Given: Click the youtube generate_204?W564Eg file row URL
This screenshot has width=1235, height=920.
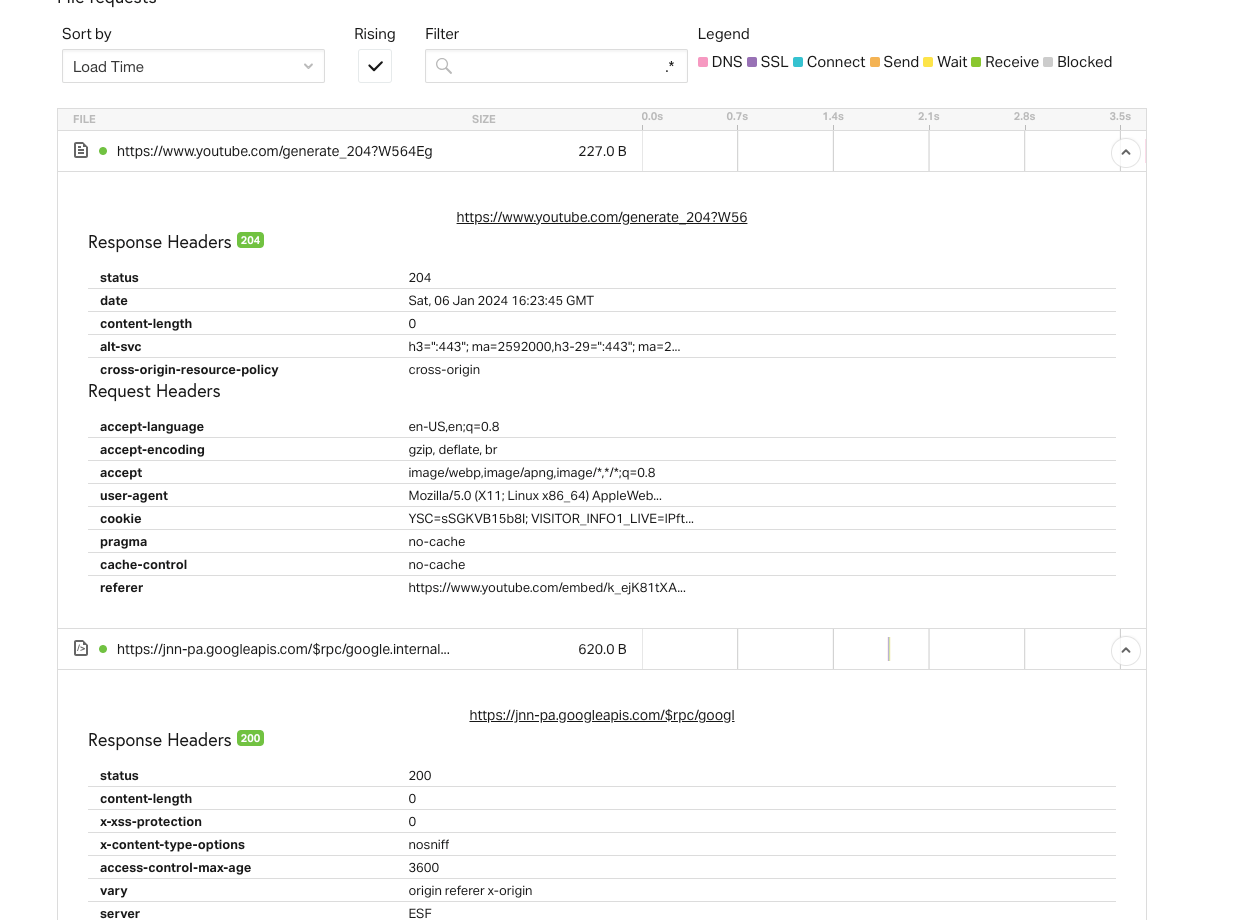Looking at the screenshot, I should (274, 151).
